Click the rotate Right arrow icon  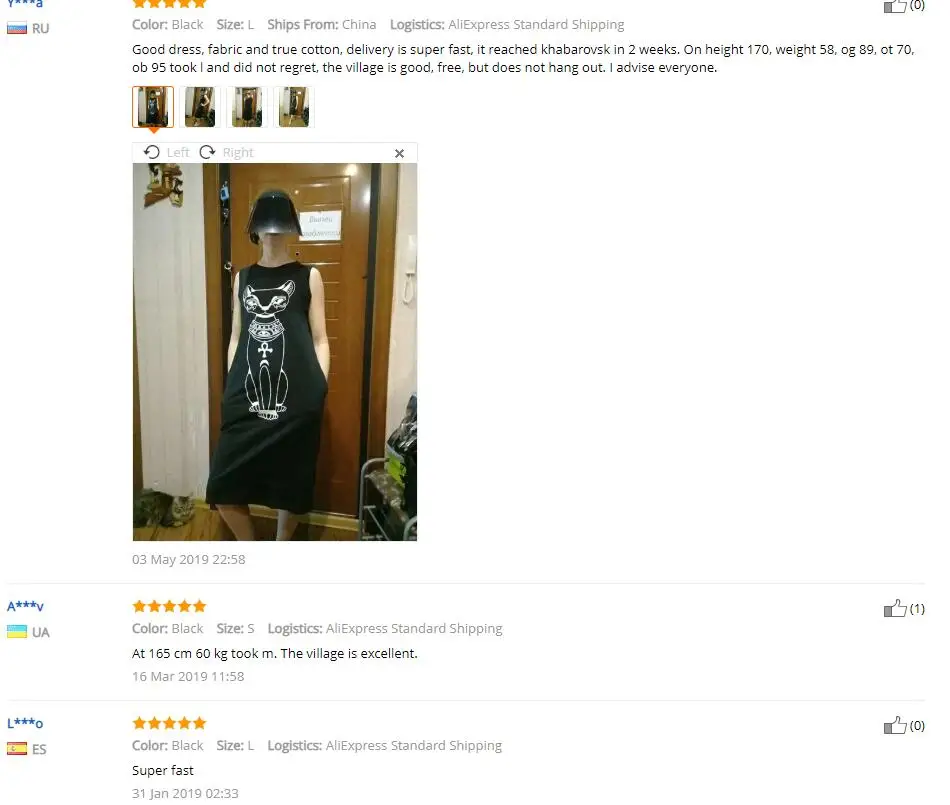(x=207, y=152)
